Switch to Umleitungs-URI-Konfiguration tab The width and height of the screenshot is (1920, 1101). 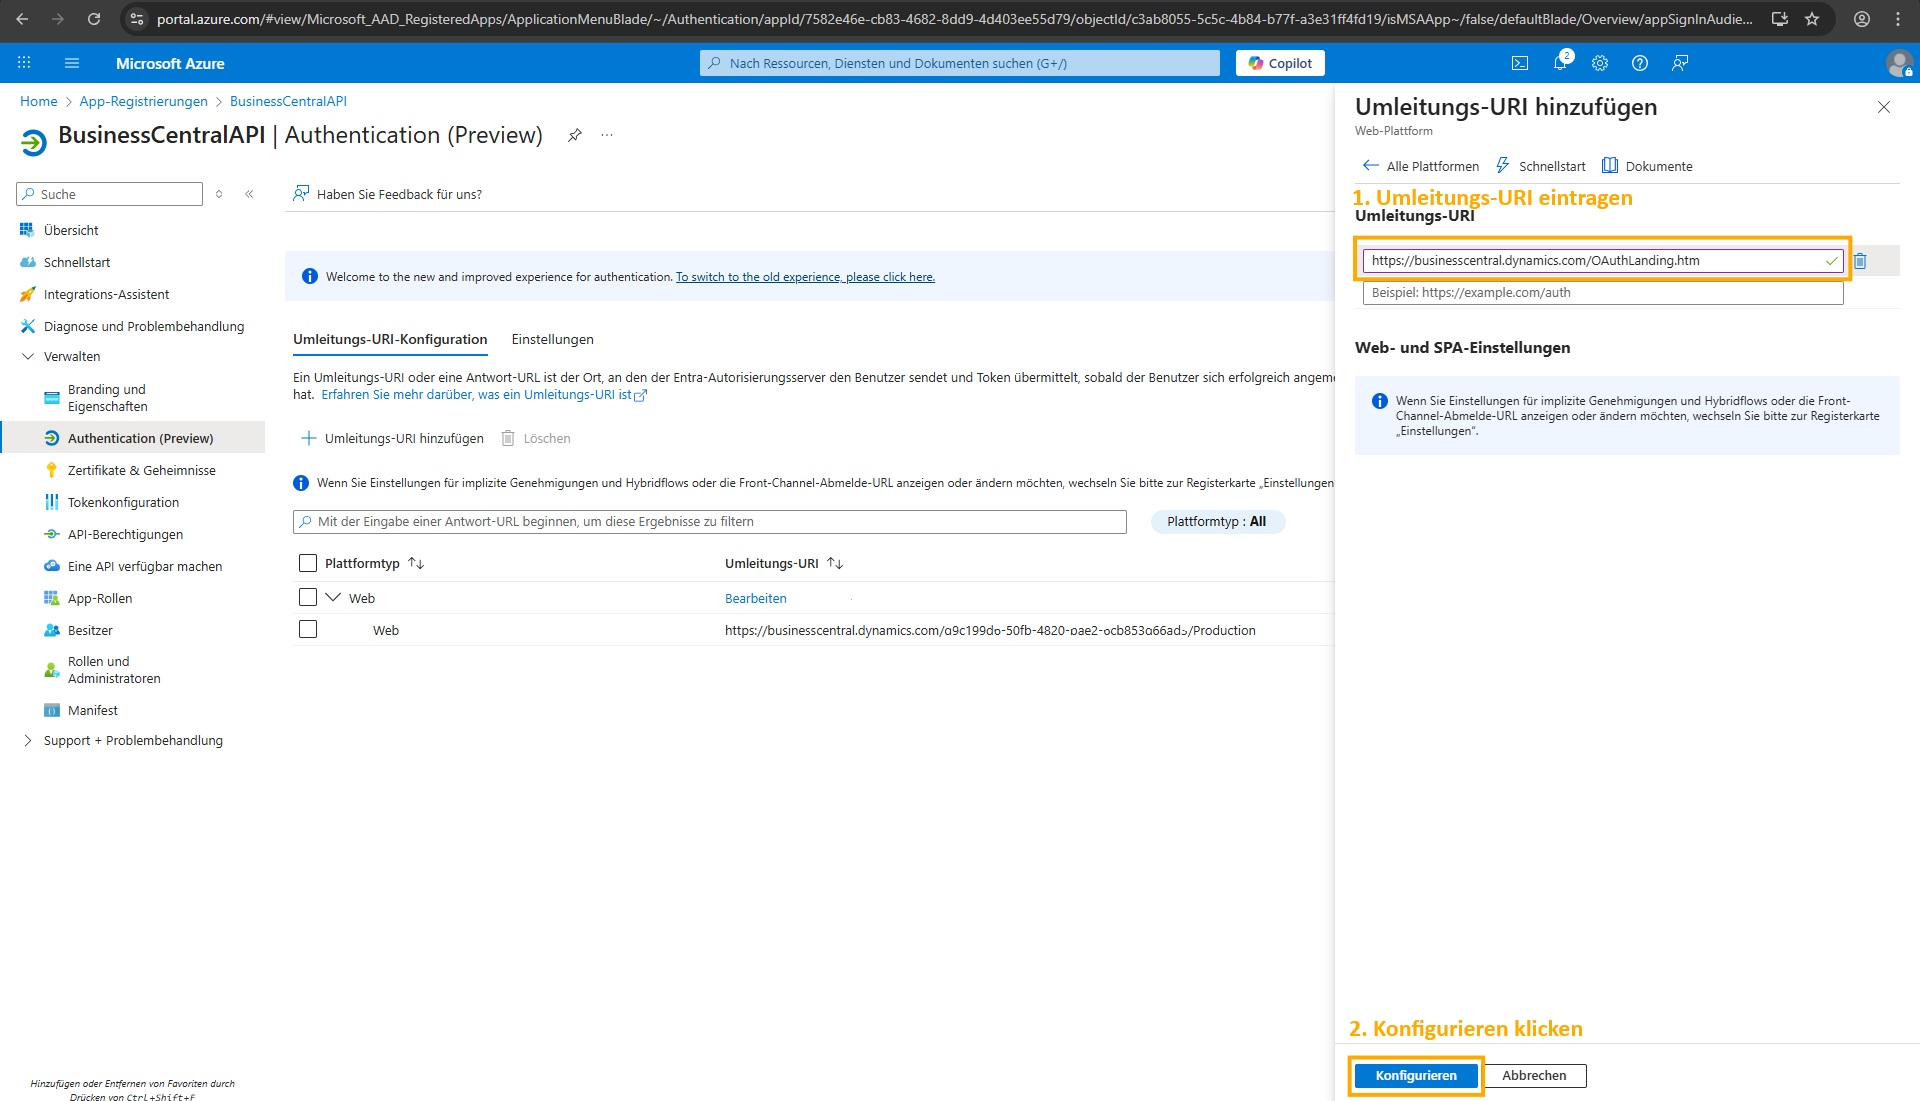[x=390, y=339]
